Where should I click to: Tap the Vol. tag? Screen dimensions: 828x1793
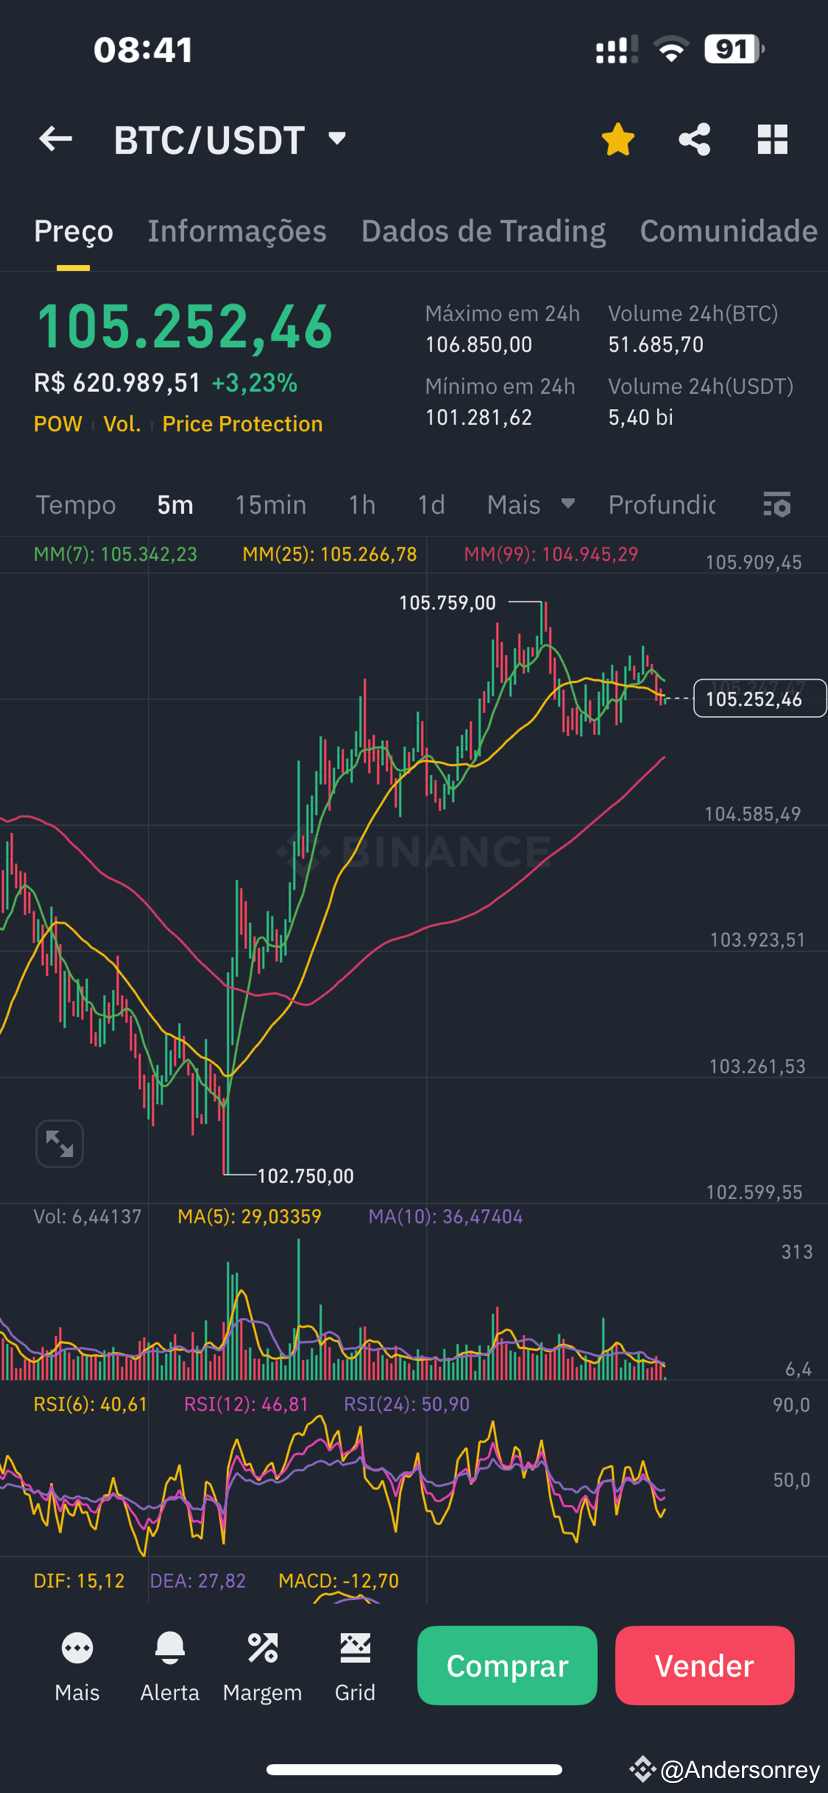(122, 424)
